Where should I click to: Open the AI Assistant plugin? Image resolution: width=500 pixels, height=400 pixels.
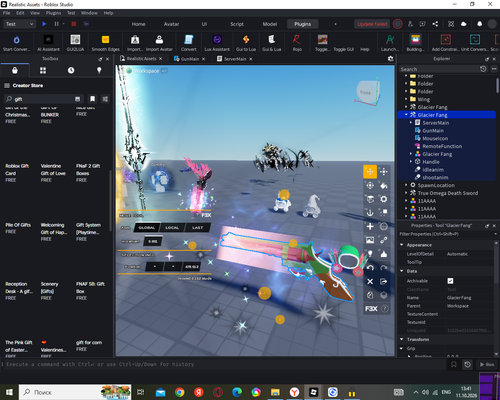click(49, 43)
